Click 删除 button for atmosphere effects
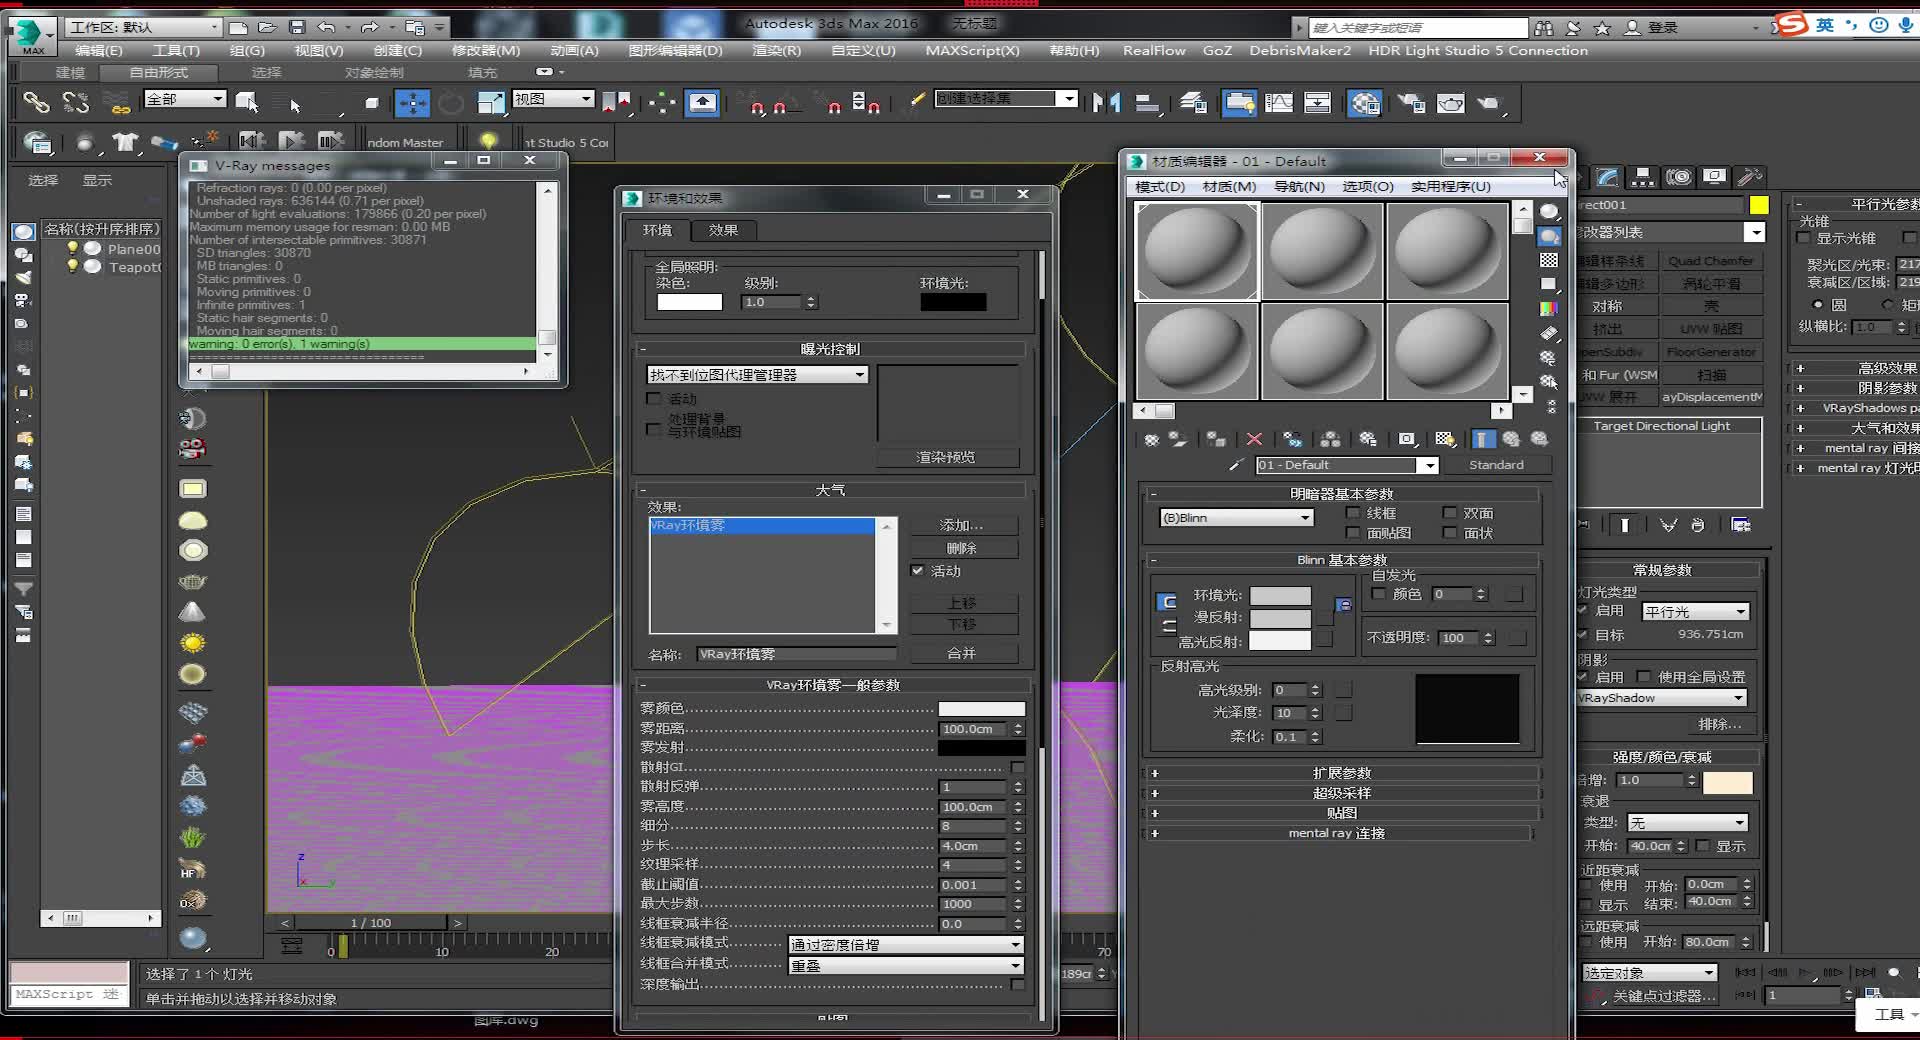The image size is (1920, 1040). pos(962,548)
